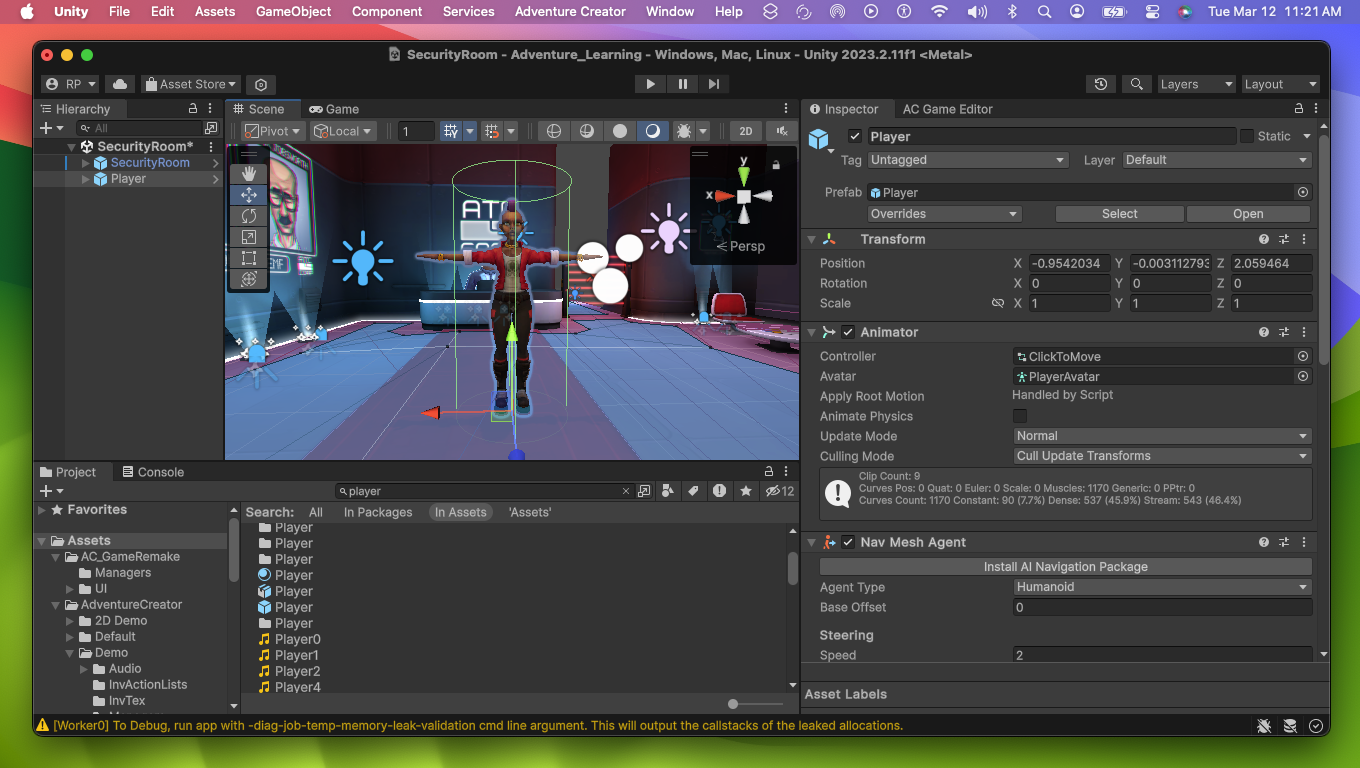Image resolution: width=1360 pixels, height=768 pixels.
Task: Select the Scale tool
Action: pos(250,236)
